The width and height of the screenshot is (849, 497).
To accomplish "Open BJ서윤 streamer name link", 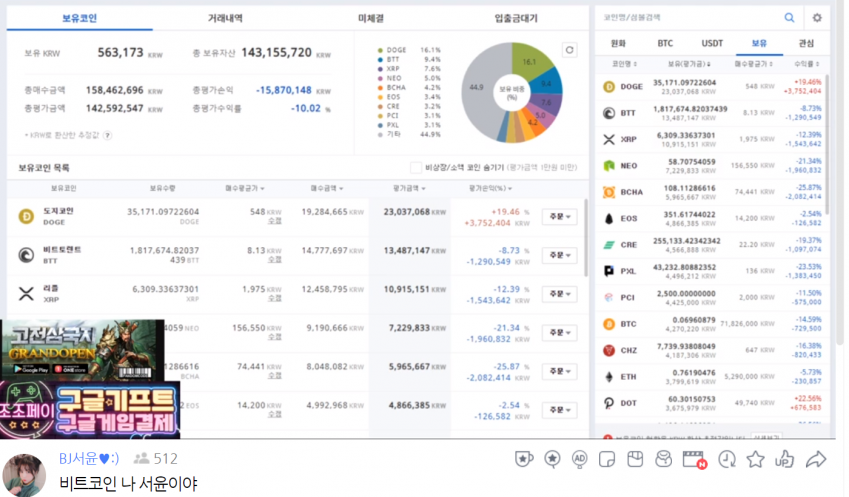I will tap(89, 459).
